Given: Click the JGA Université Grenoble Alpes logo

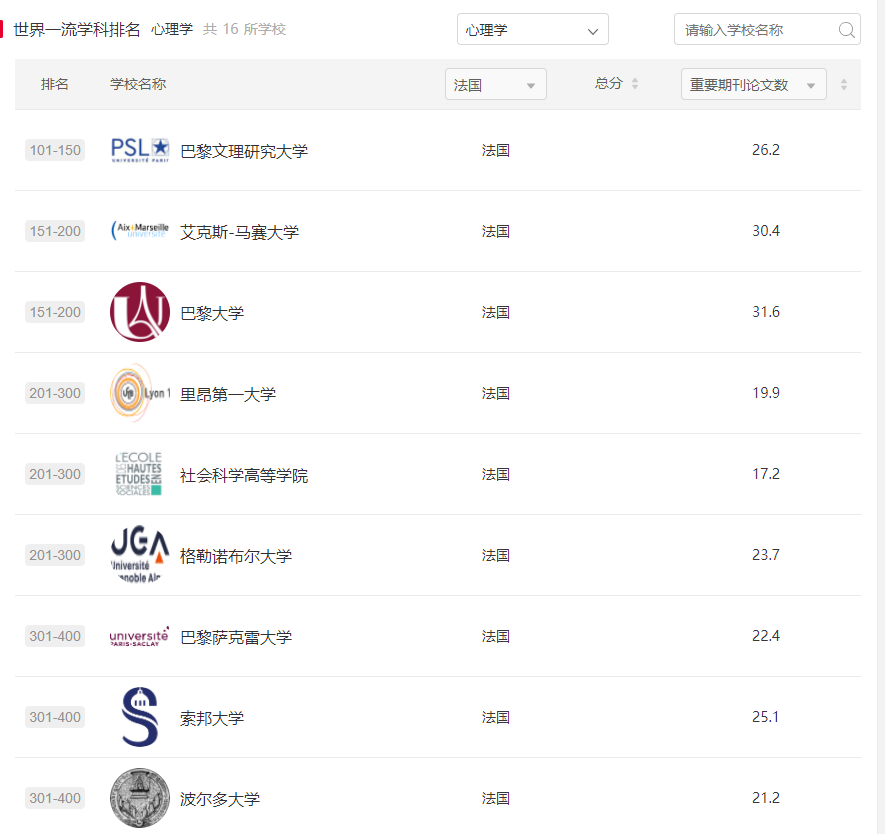Looking at the screenshot, I should [139, 554].
